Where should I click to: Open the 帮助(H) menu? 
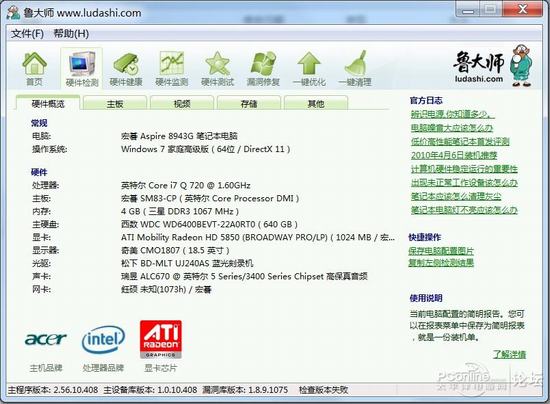[x=71, y=34]
